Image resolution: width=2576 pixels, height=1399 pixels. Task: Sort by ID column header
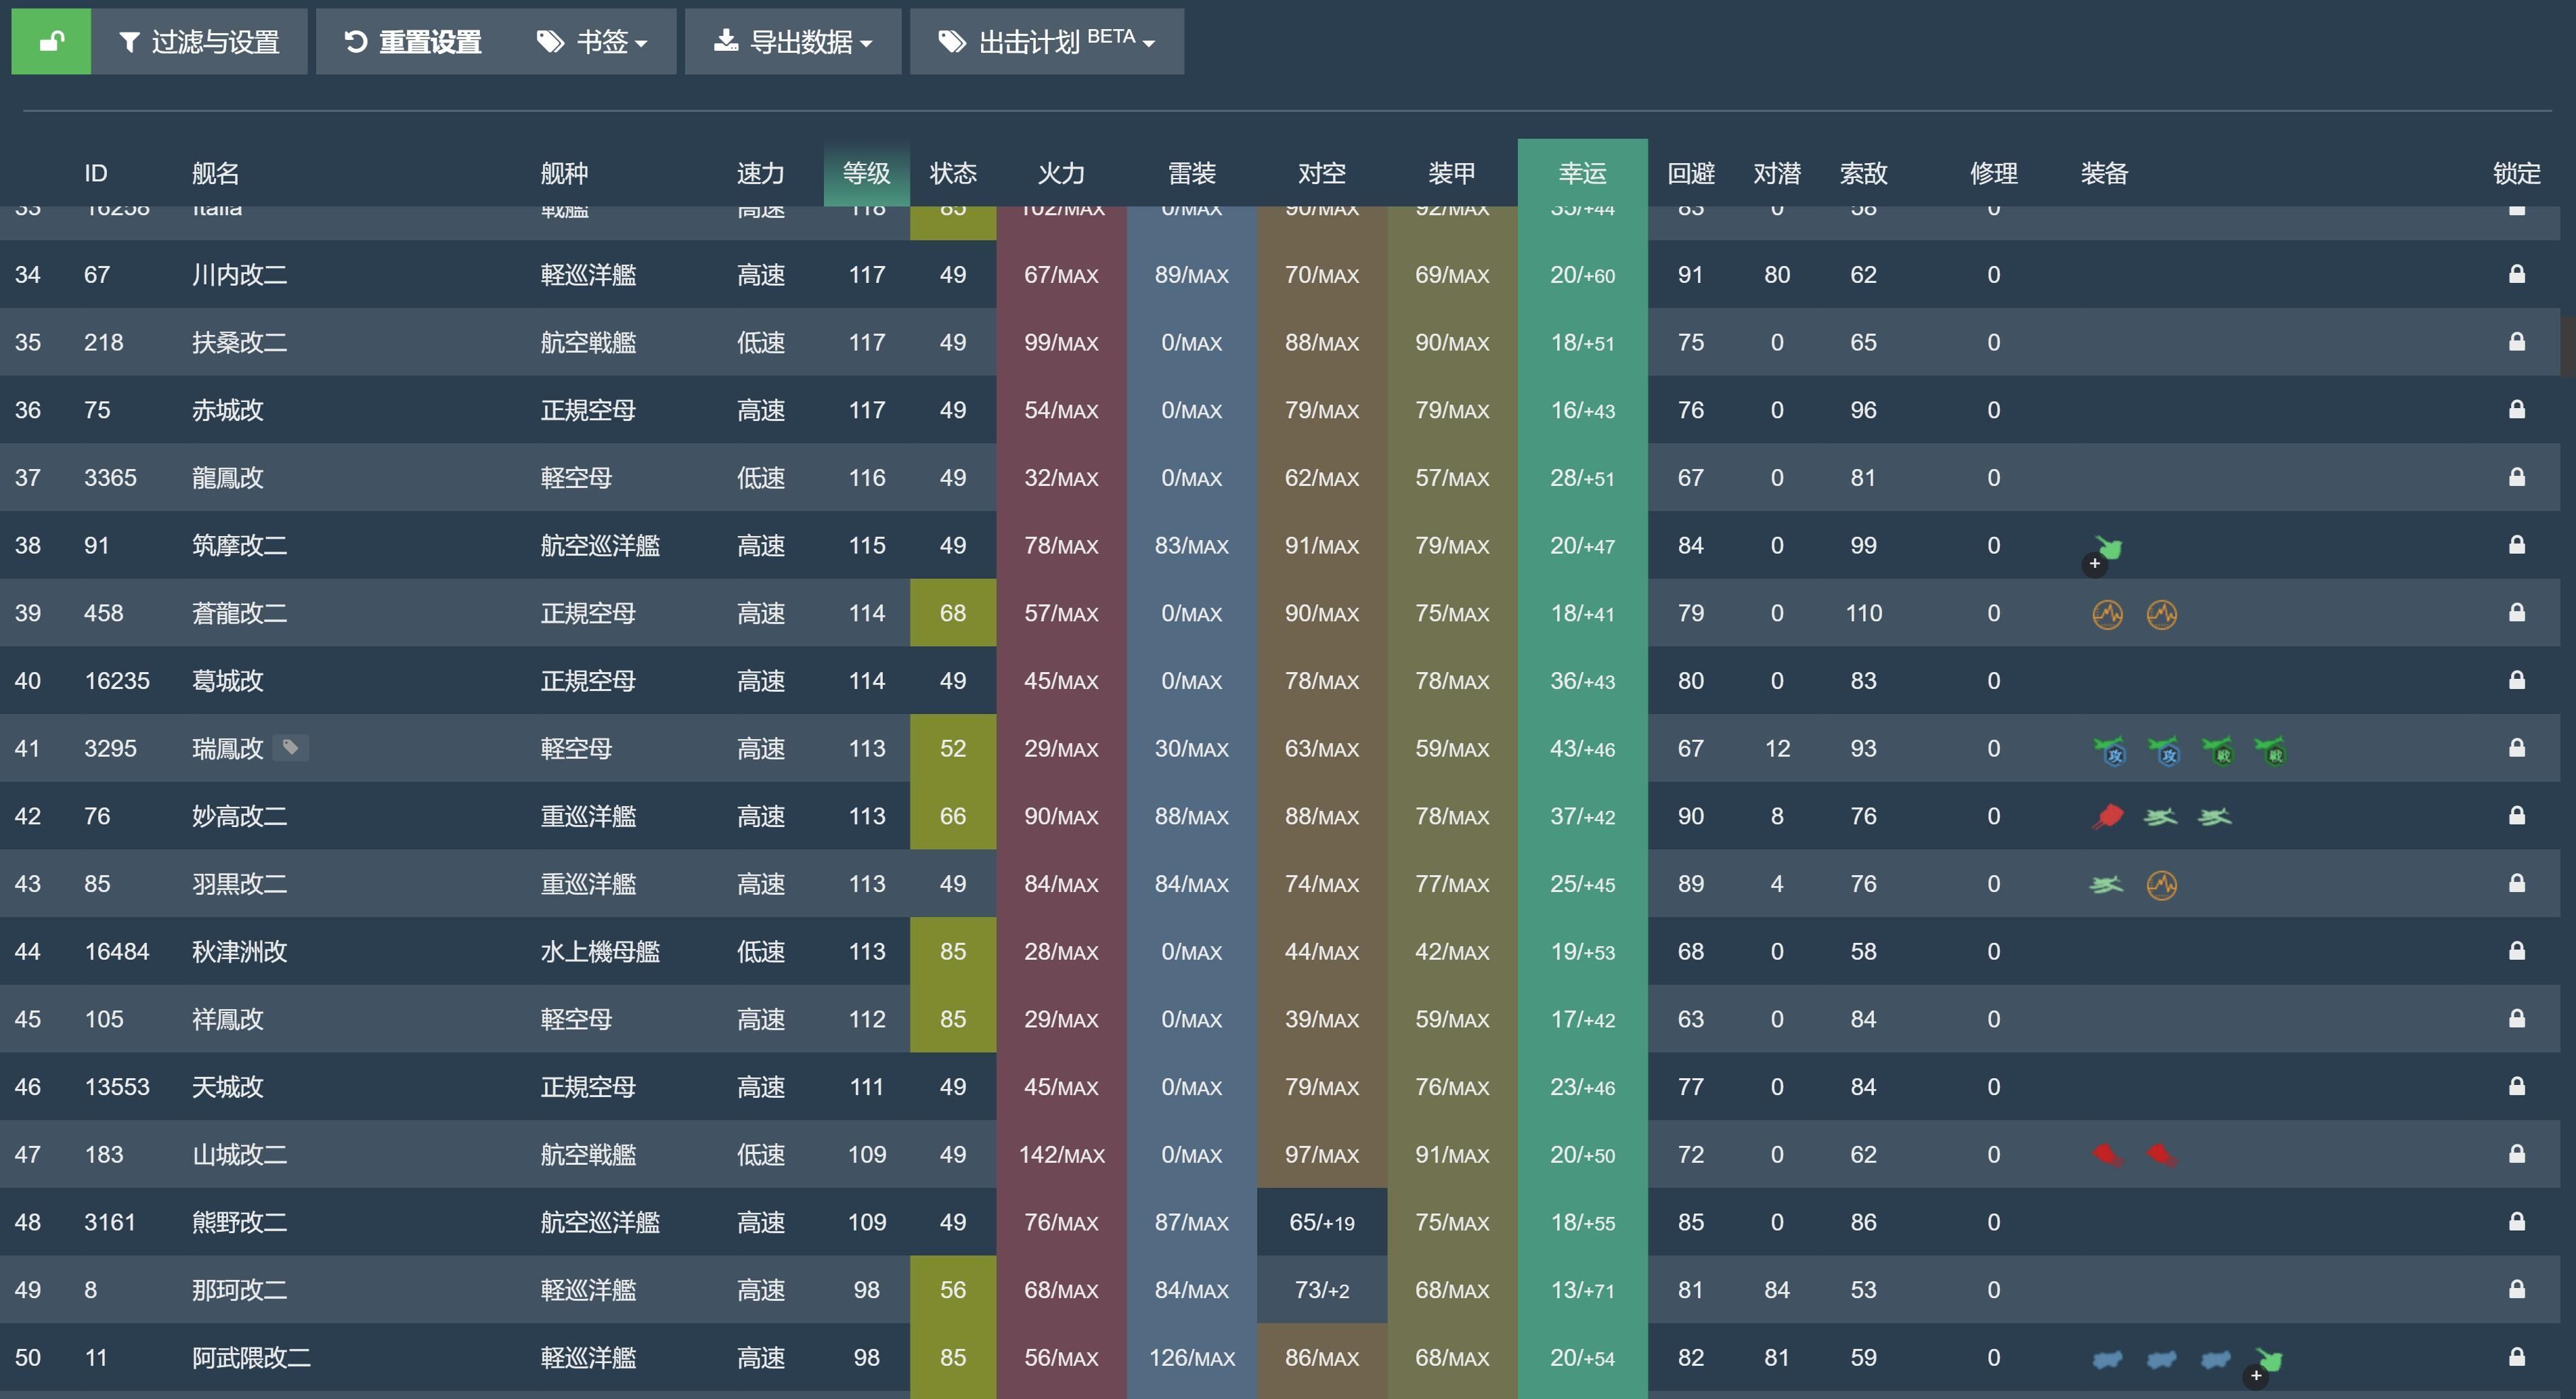click(96, 173)
